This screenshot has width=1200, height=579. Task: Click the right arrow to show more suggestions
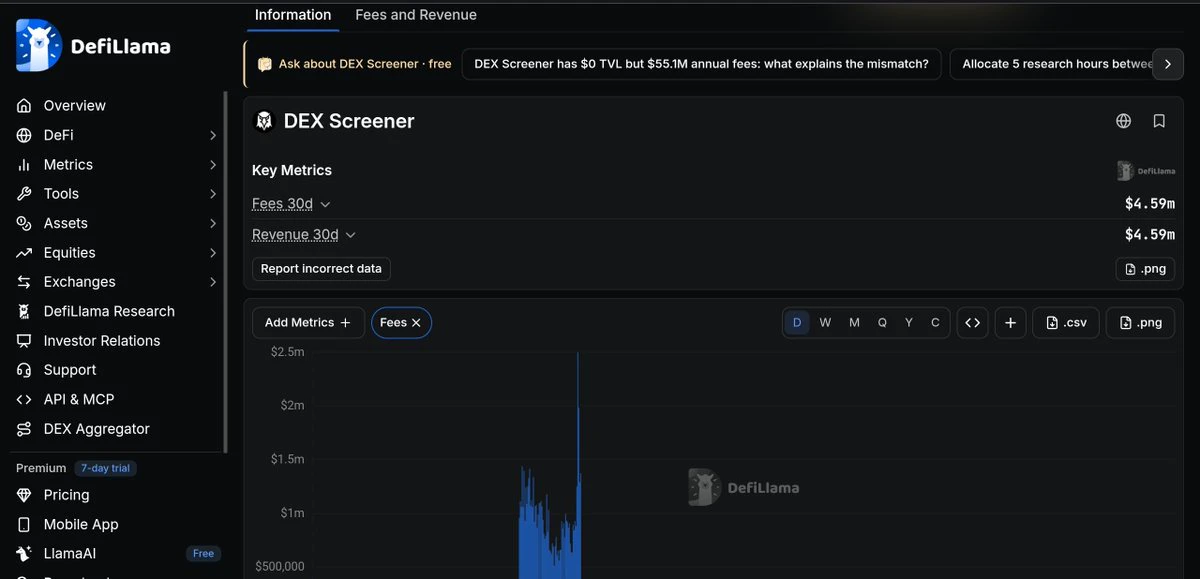1168,64
